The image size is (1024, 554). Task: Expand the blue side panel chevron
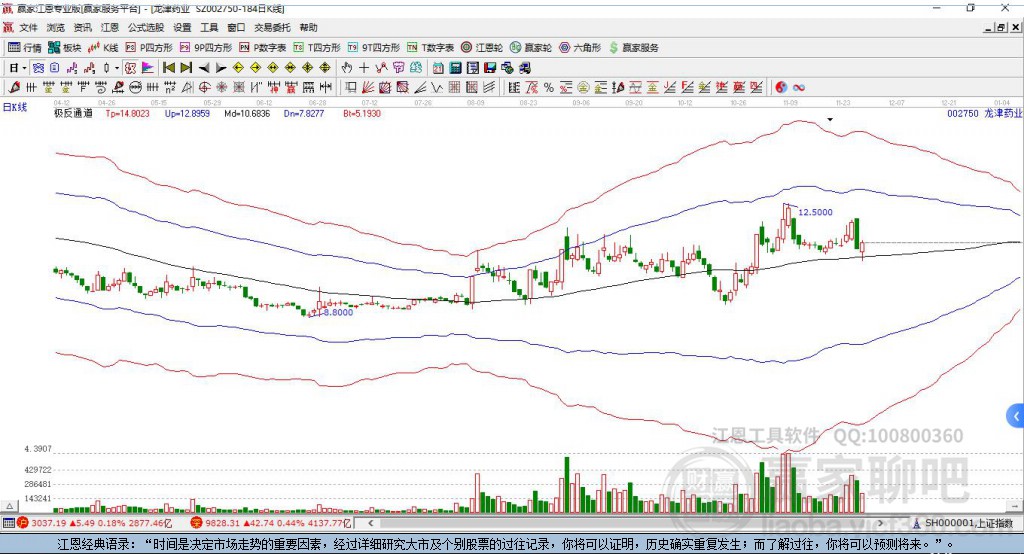coord(1016,416)
